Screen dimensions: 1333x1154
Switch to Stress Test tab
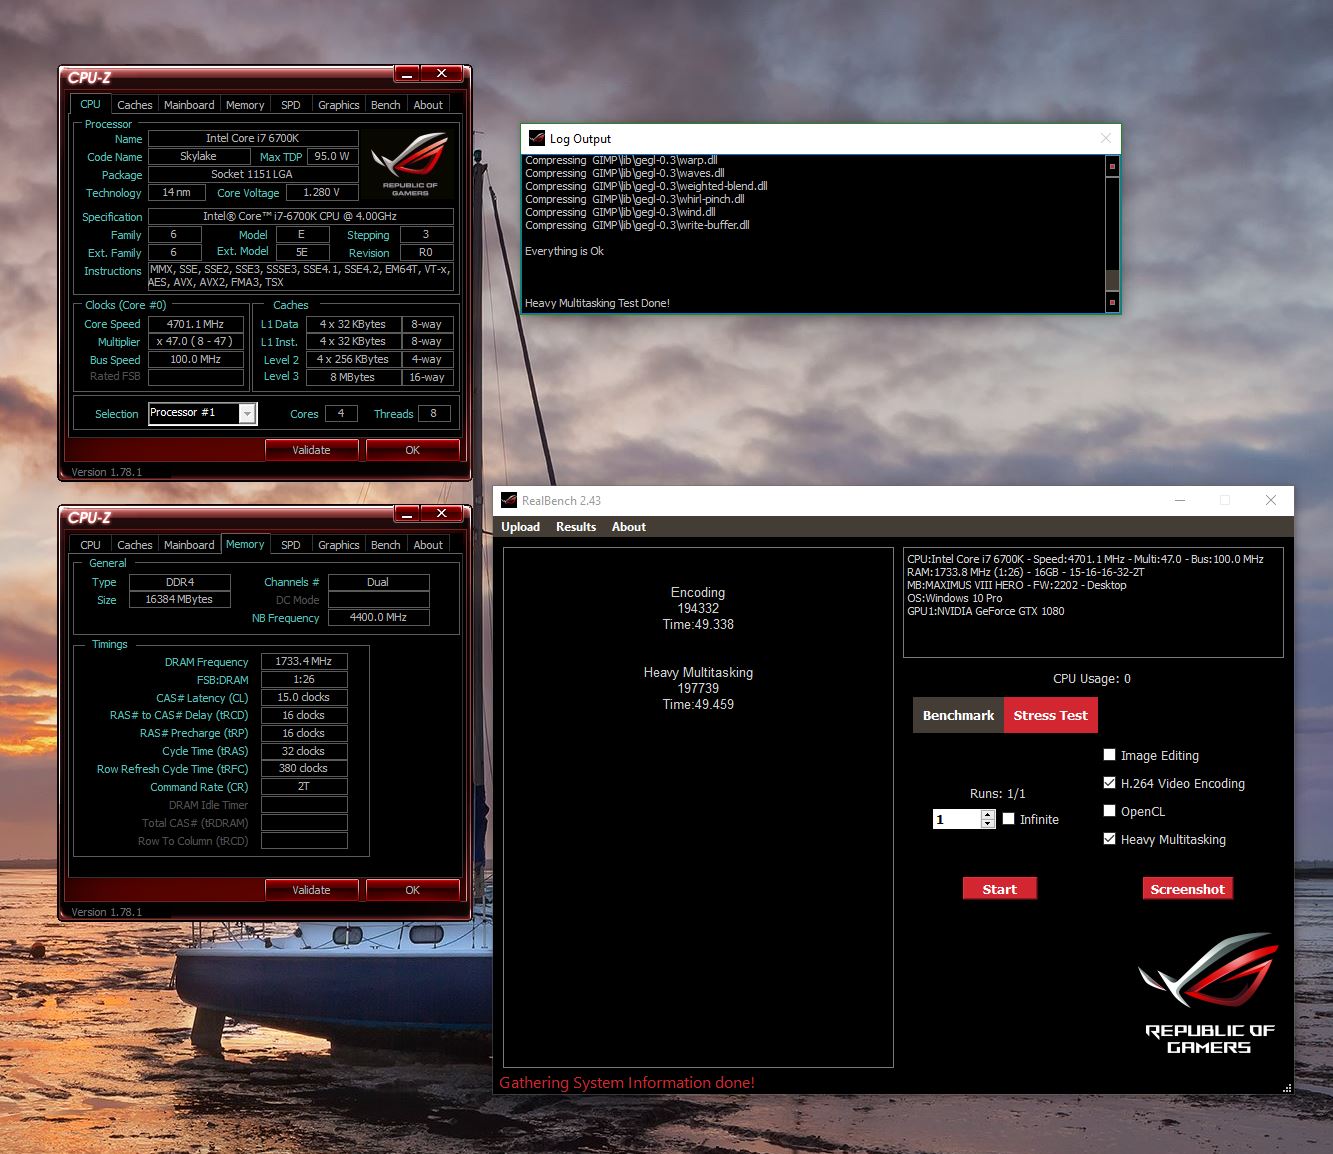[1050, 715]
